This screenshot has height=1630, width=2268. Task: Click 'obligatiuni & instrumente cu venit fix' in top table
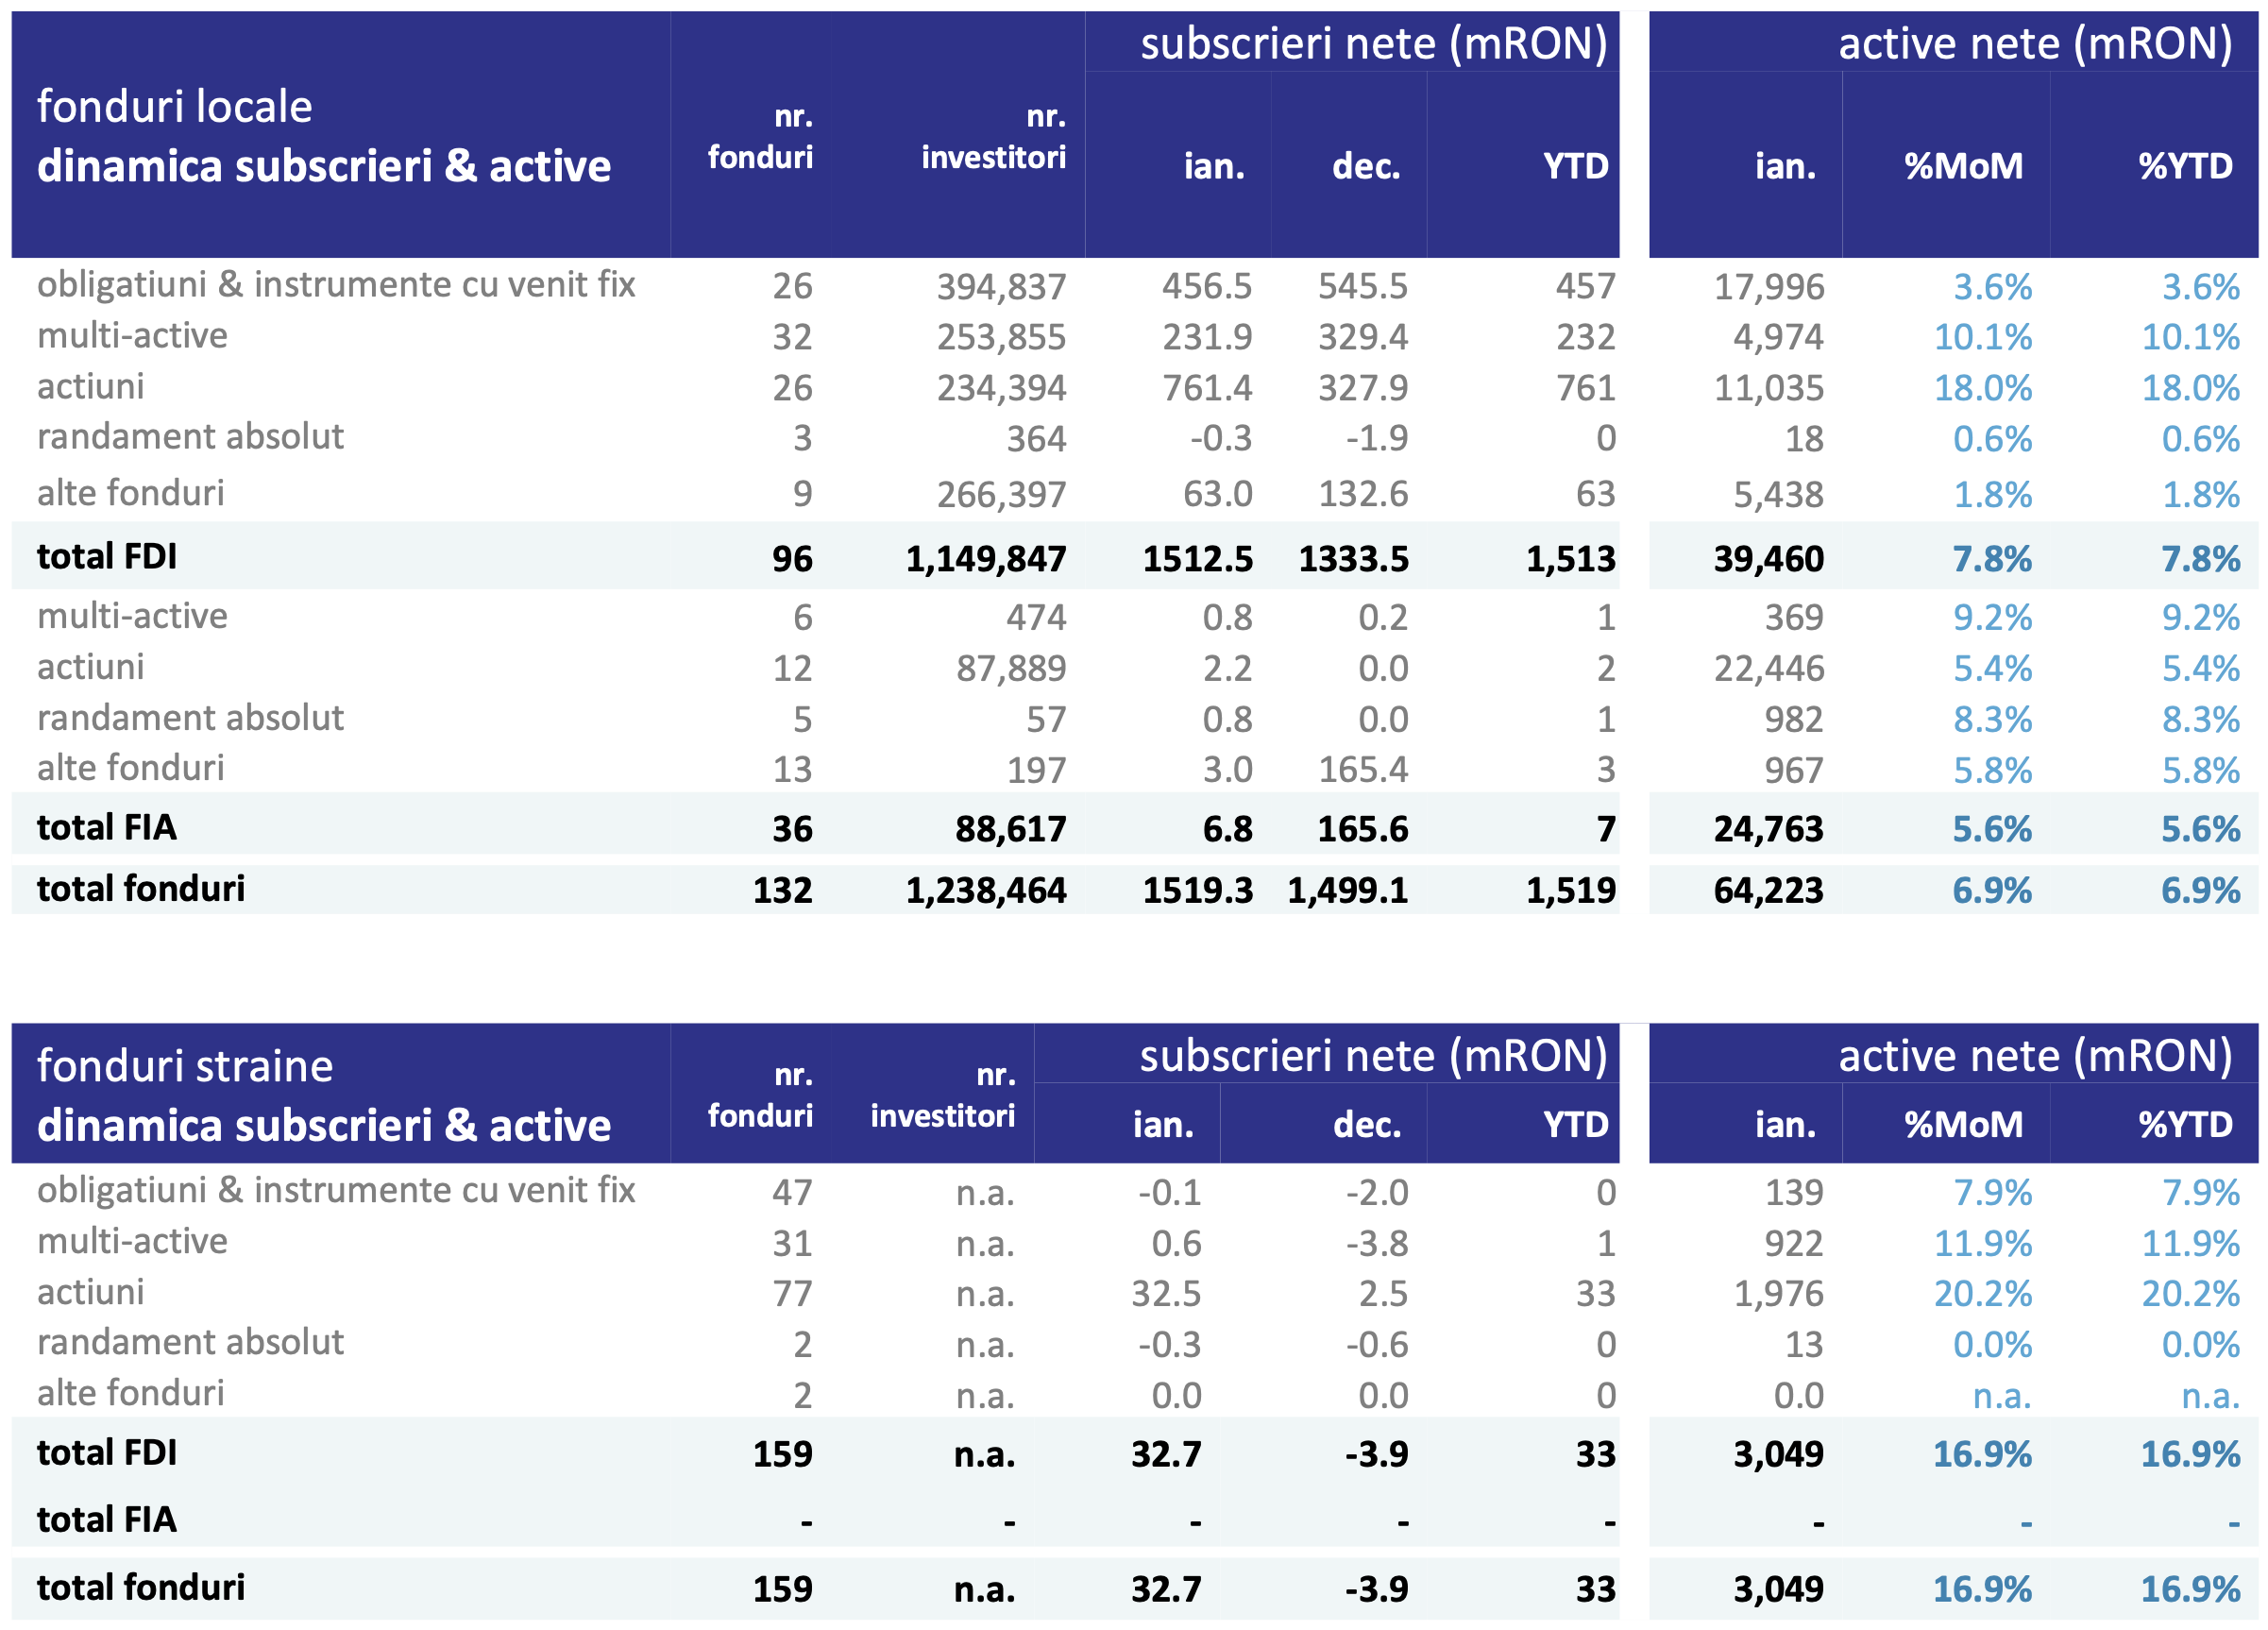pos(336,285)
